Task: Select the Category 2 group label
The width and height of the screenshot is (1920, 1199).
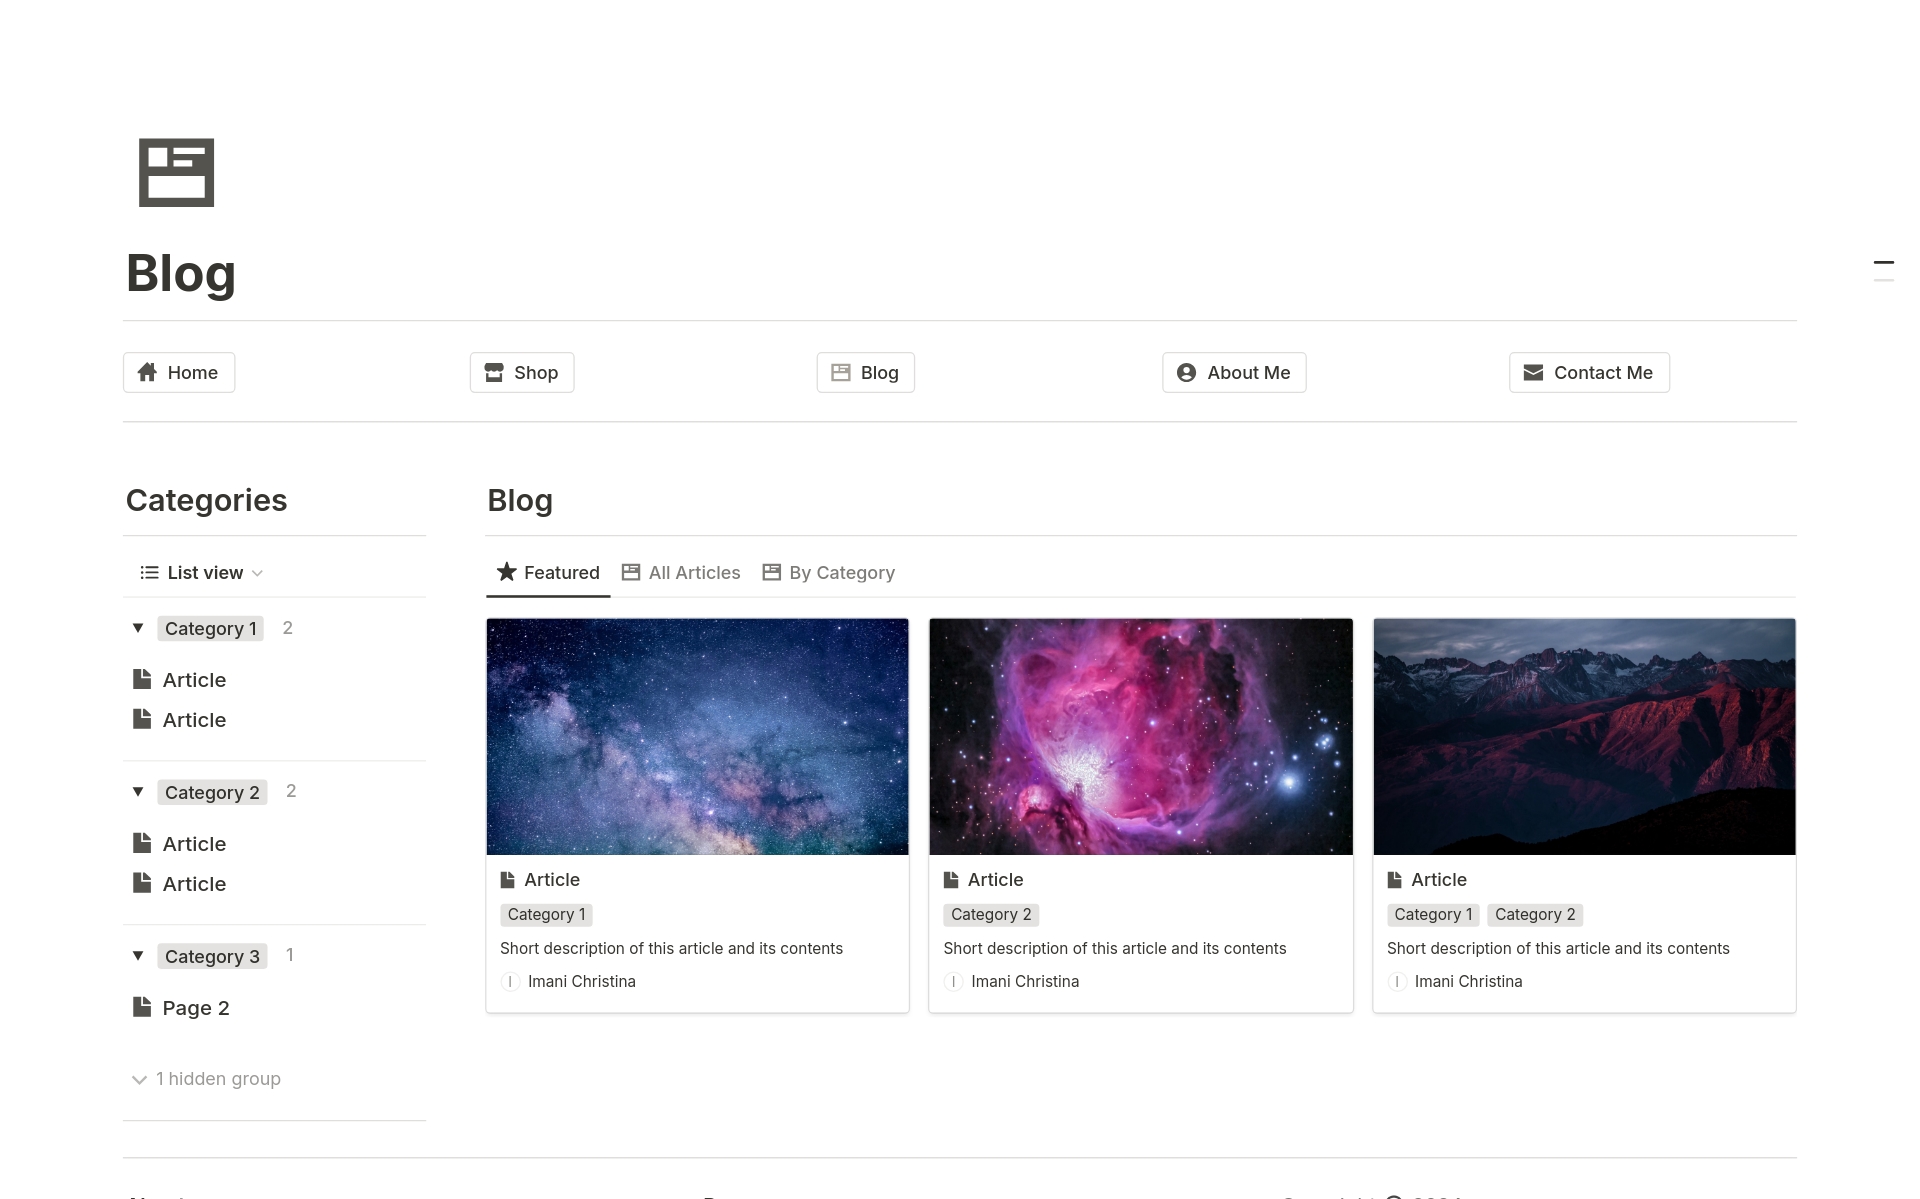Action: tap(212, 792)
